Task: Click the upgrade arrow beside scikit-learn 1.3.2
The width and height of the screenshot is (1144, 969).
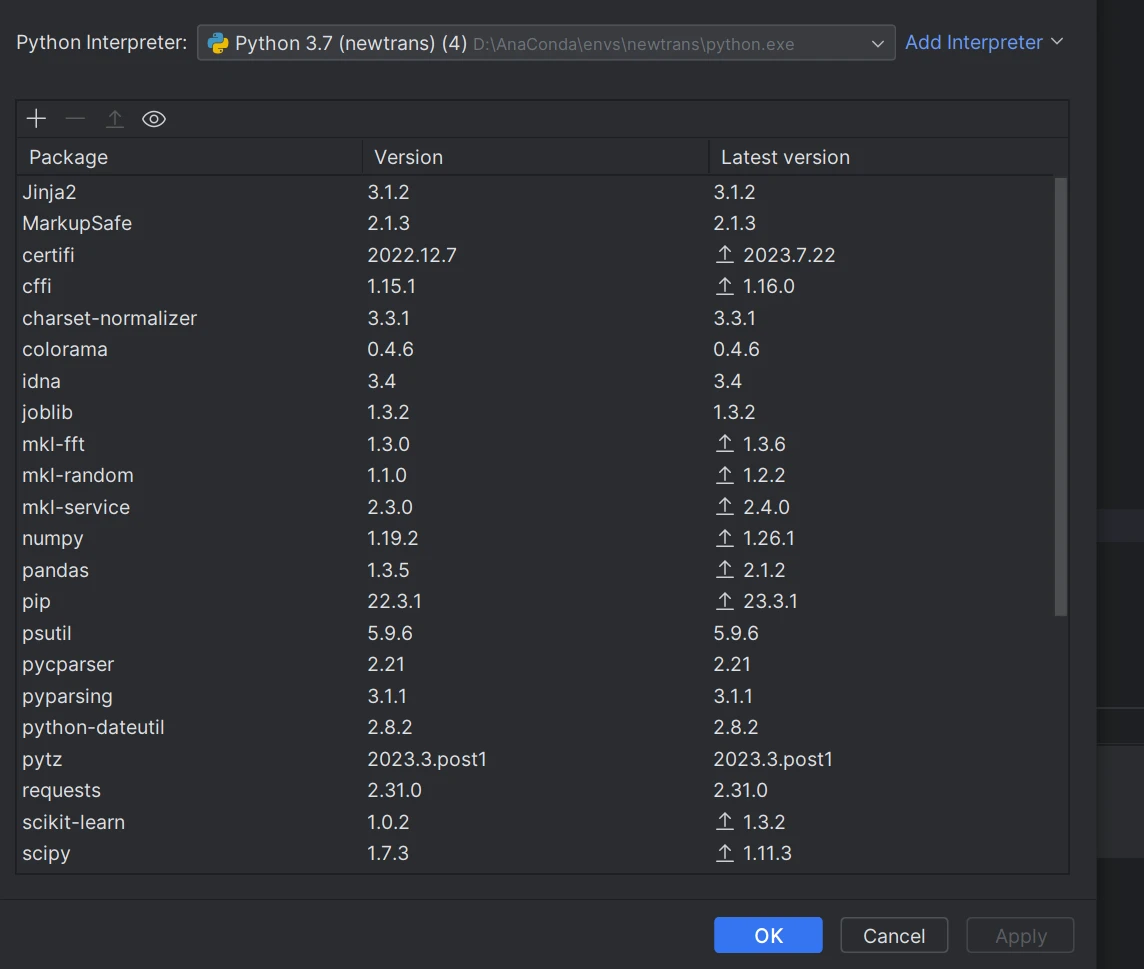Action: tap(725, 822)
